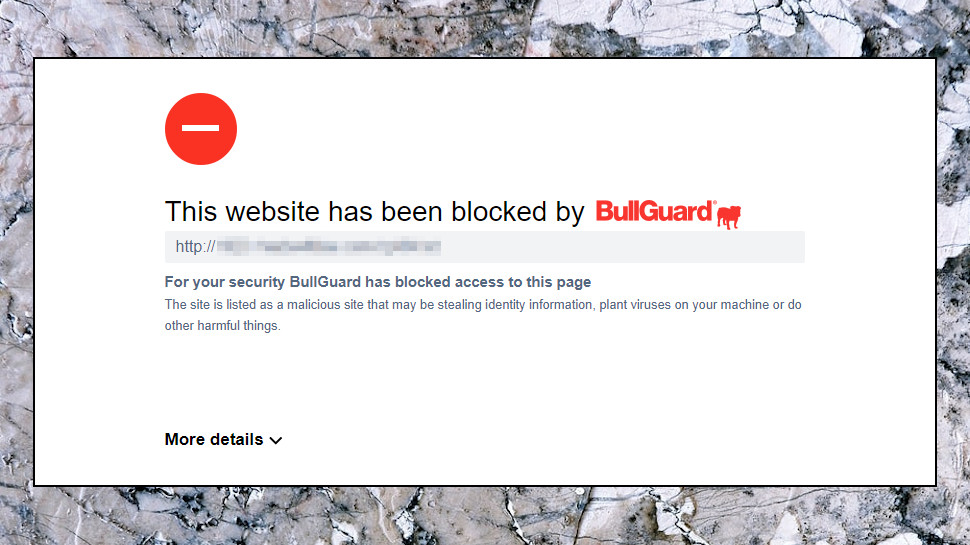Screen dimensions: 970x545
Task: Expand the More details chevron arrow
Action: 276,440
